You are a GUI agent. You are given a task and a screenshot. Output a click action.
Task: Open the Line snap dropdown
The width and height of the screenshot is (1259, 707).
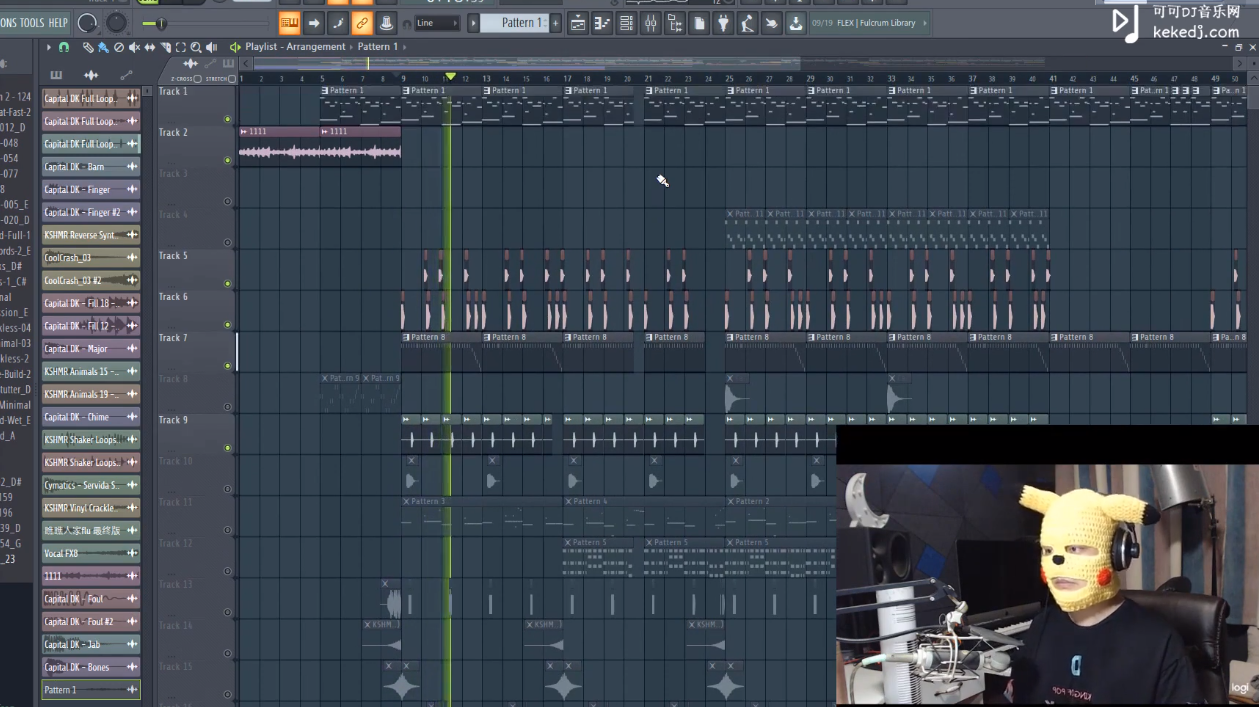437,23
